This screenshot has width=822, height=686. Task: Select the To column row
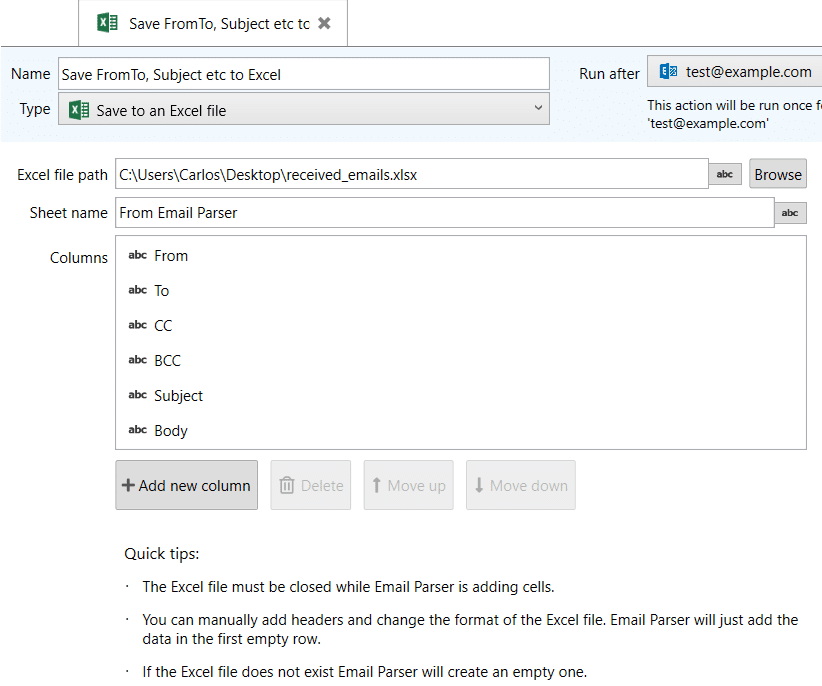461,290
